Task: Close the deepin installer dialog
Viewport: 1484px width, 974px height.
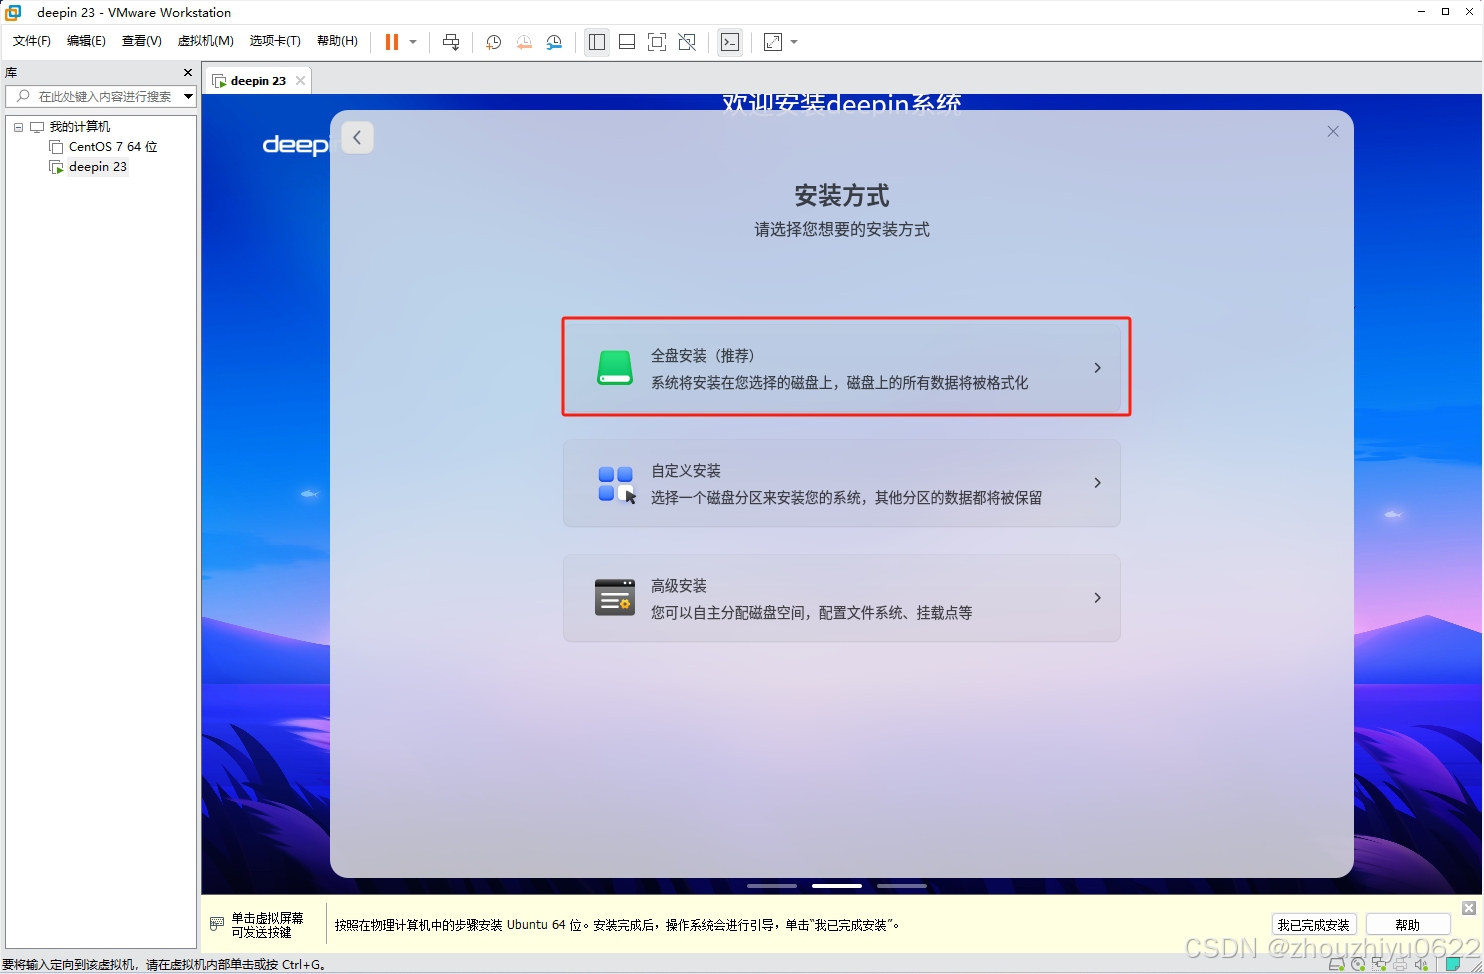Action: click(x=1333, y=131)
